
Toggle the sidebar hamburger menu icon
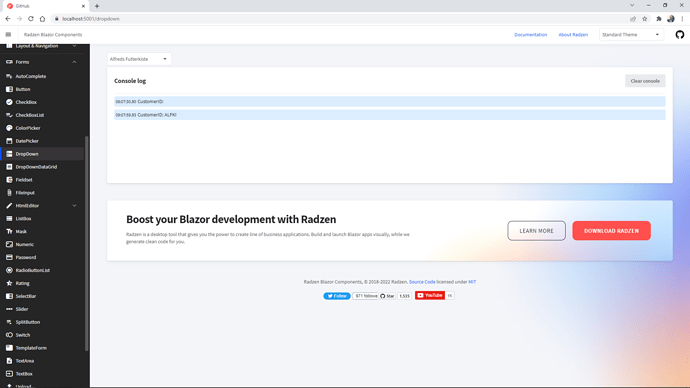[x=8, y=34]
